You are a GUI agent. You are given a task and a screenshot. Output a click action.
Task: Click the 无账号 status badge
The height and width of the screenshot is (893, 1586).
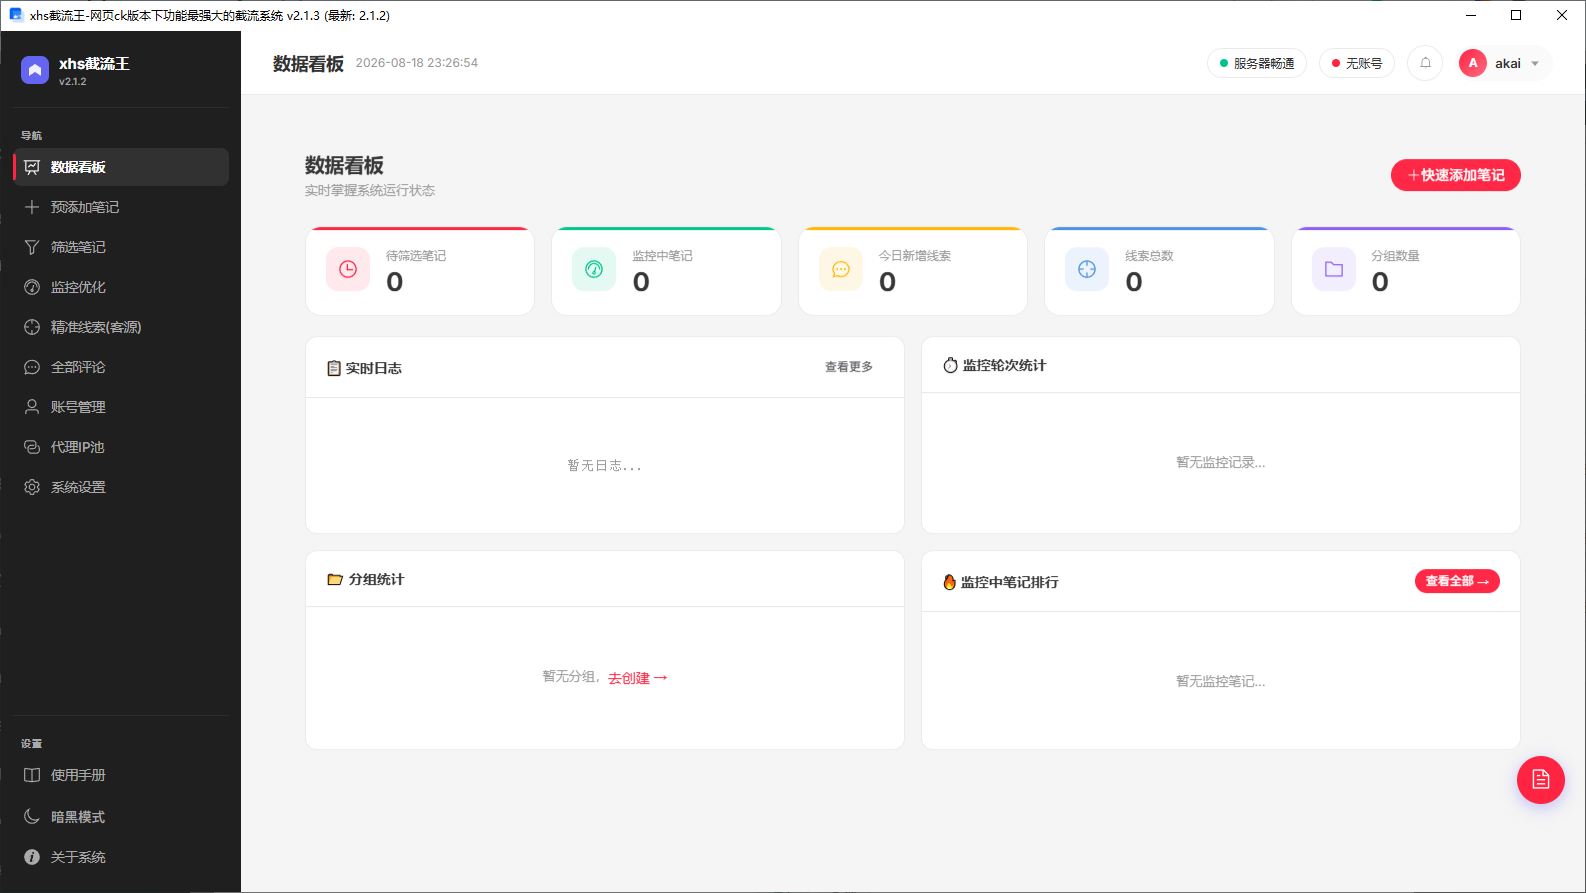[1357, 63]
